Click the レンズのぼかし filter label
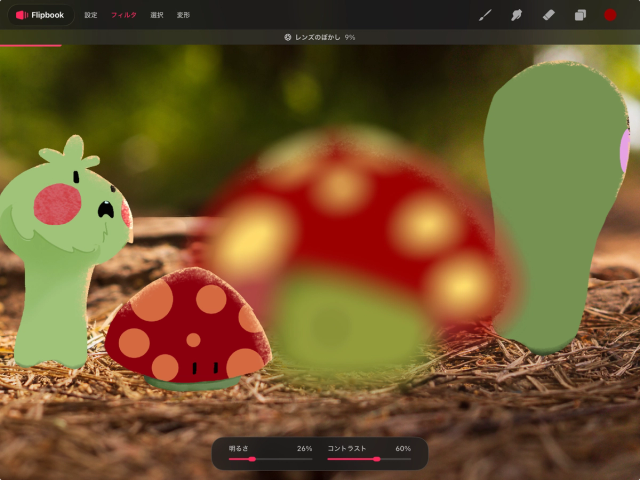This screenshot has height=480, width=640. pyautogui.click(x=318, y=37)
